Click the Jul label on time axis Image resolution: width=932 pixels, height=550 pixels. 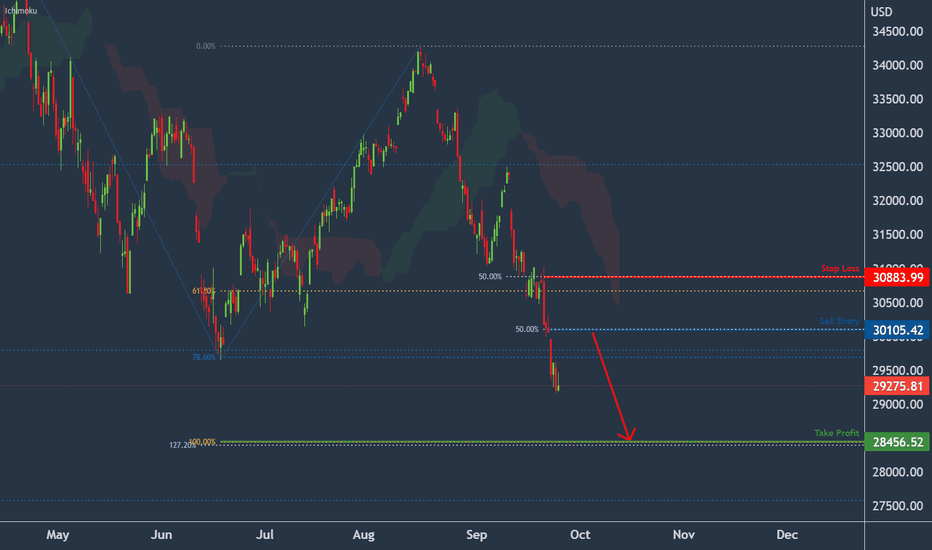[x=265, y=535]
